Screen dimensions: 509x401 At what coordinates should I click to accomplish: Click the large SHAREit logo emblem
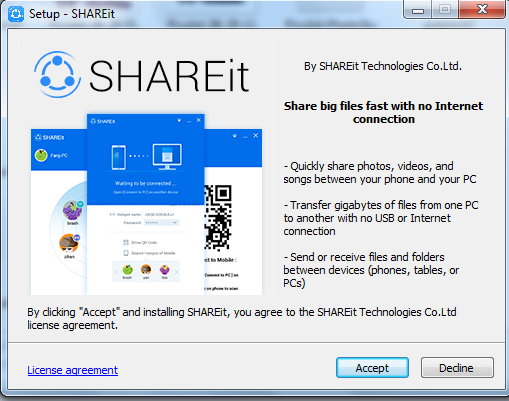tap(57, 75)
